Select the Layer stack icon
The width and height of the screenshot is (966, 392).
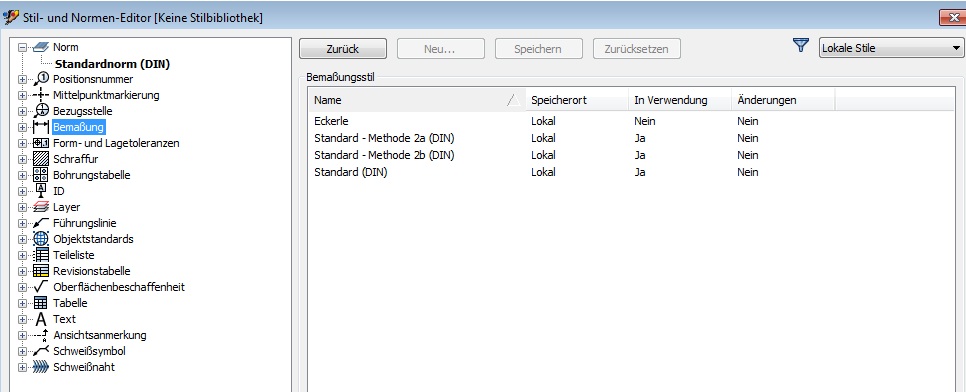tap(41, 207)
